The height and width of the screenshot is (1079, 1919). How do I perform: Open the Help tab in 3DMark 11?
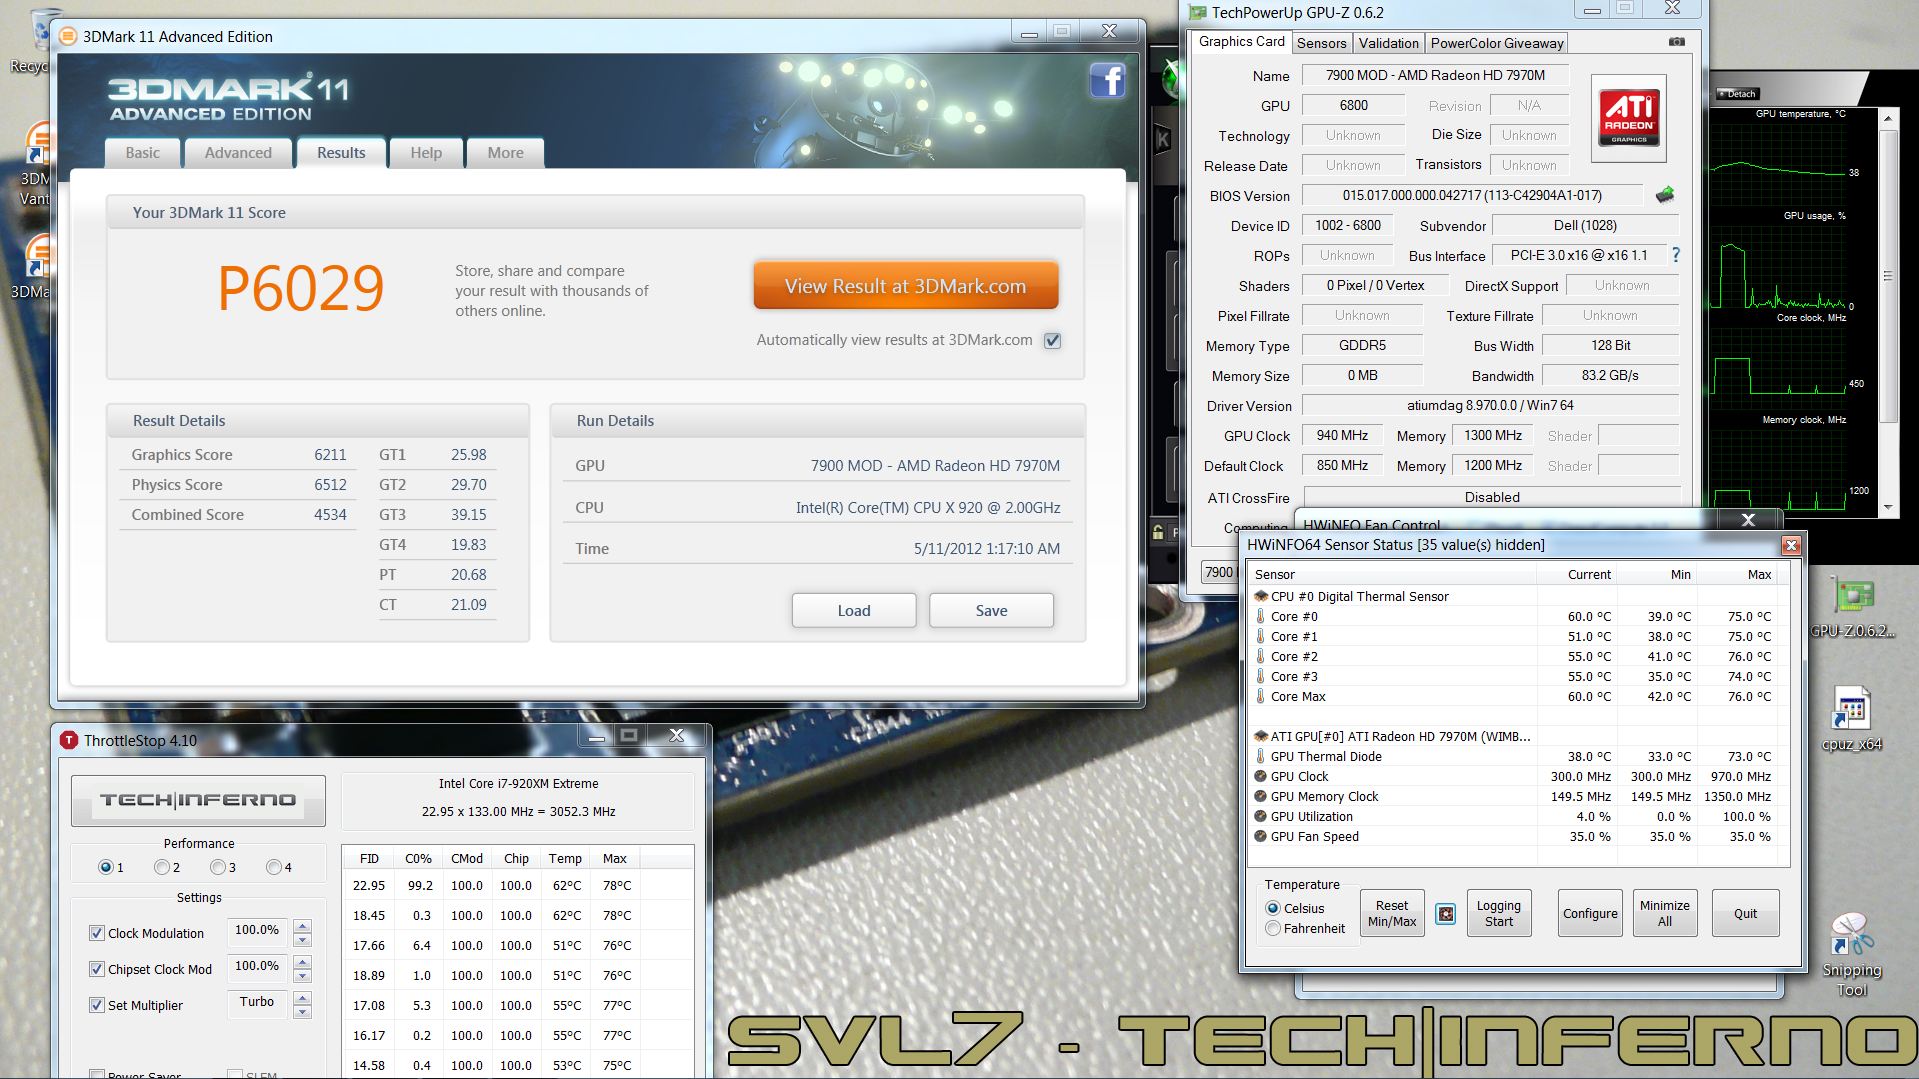point(426,152)
